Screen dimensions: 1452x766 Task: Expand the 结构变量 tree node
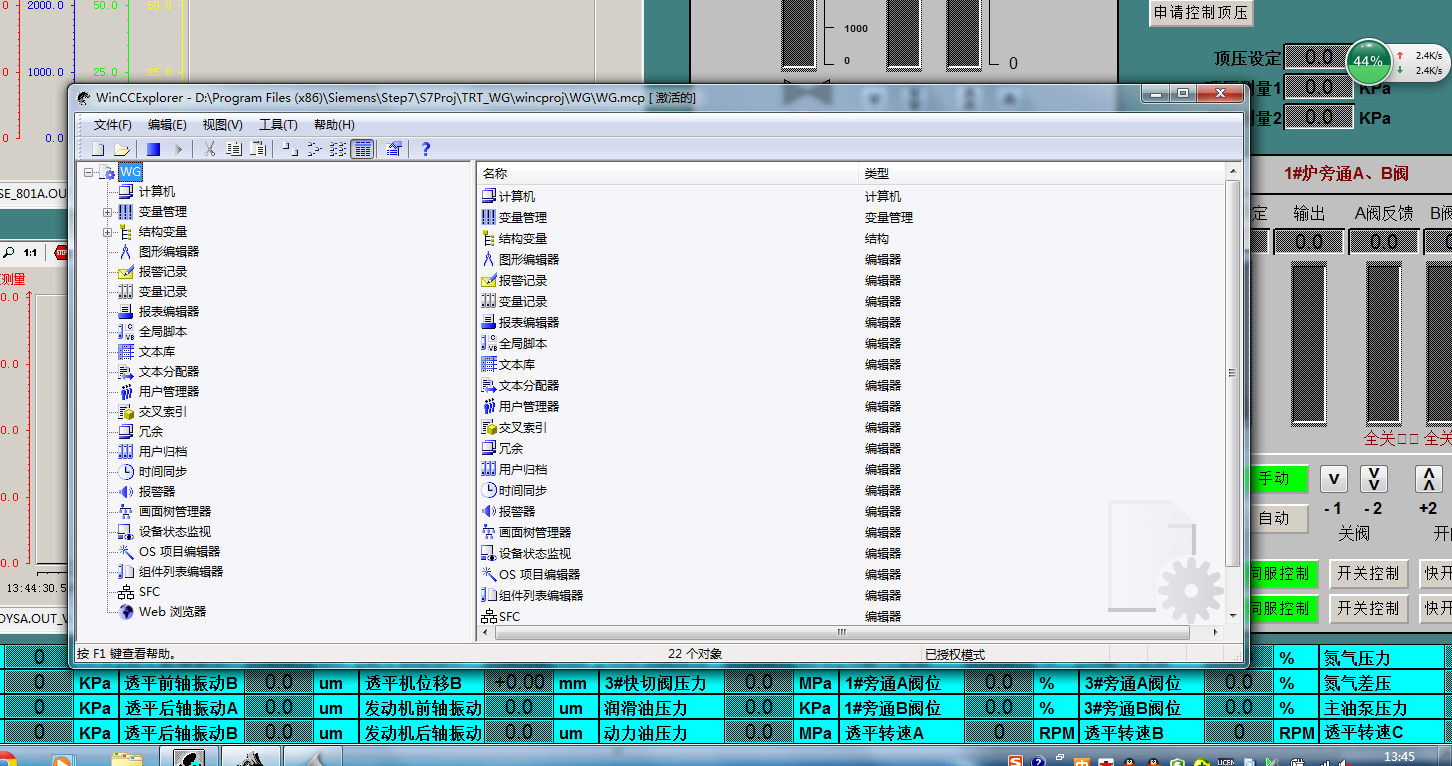point(108,232)
